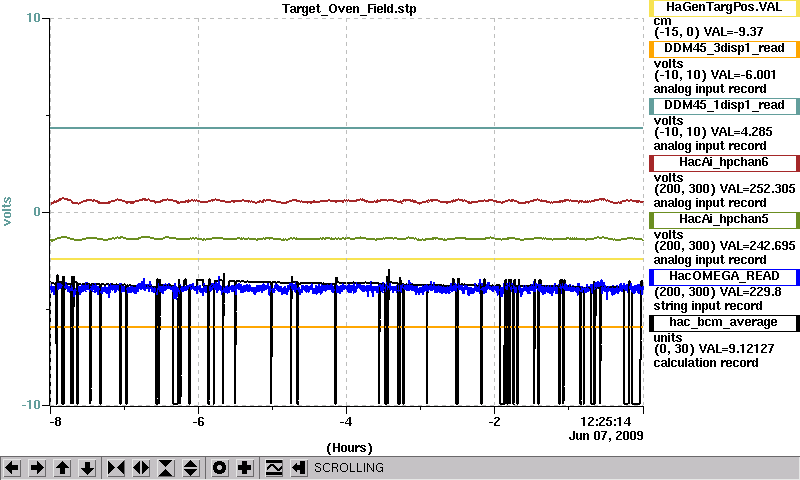The height and width of the screenshot is (480, 800).
Task: Click the Target_Oven_Field.stp graph title
Action: (x=349, y=9)
